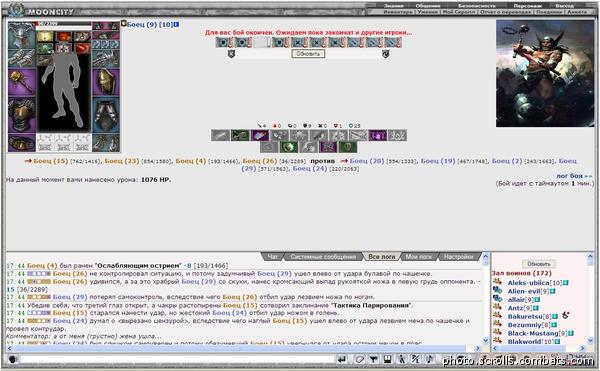600x371 pixels.
Task: Click the Обновить button above warriors list
Action: tap(539, 264)
